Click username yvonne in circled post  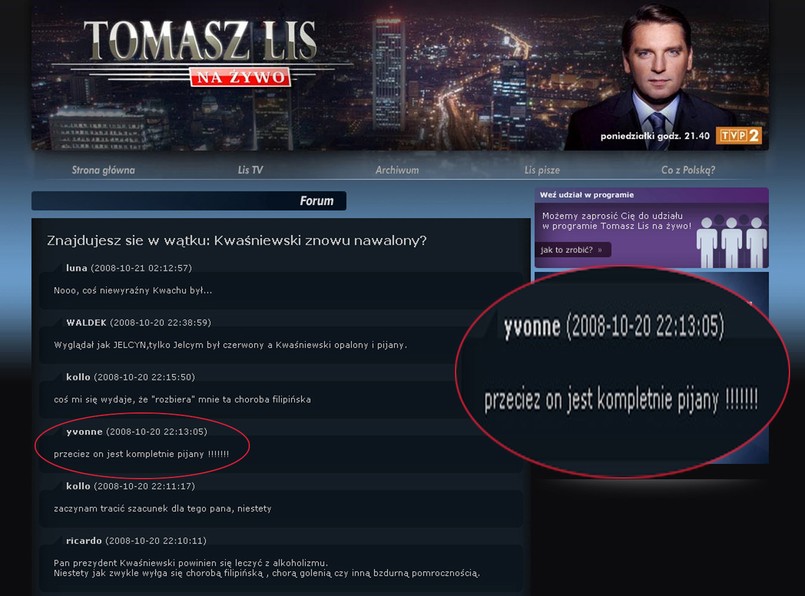pos(84,432)
